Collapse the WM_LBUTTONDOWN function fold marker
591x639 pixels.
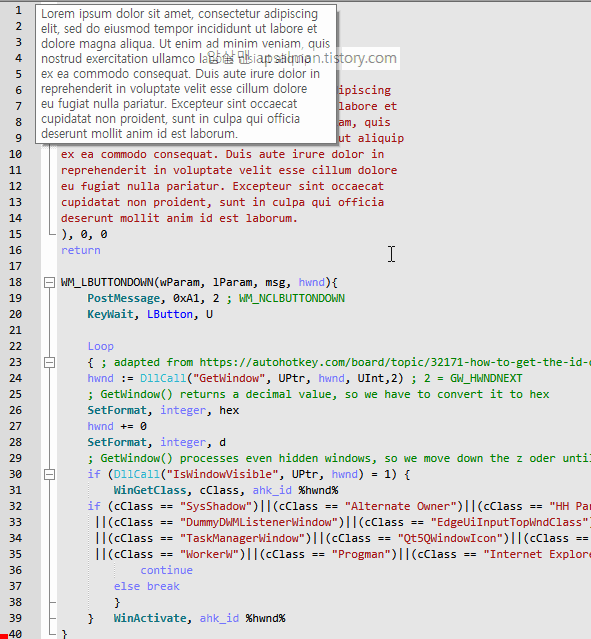click(x=49, y=282)
